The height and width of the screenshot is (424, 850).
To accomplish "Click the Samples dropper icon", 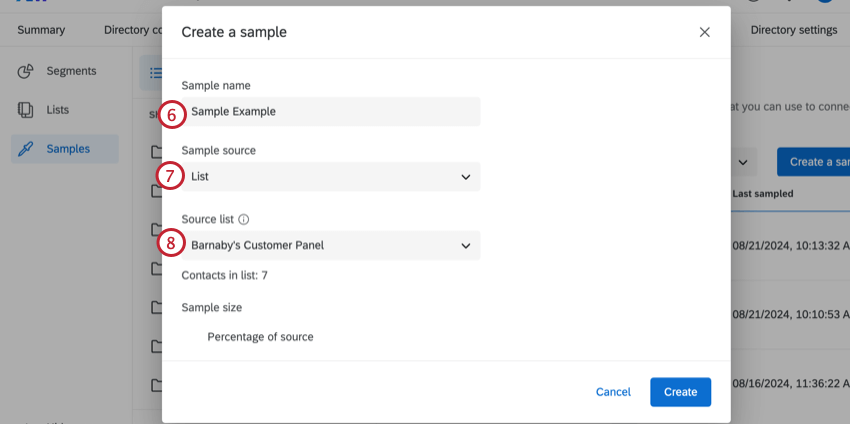I will coord(26,149).
